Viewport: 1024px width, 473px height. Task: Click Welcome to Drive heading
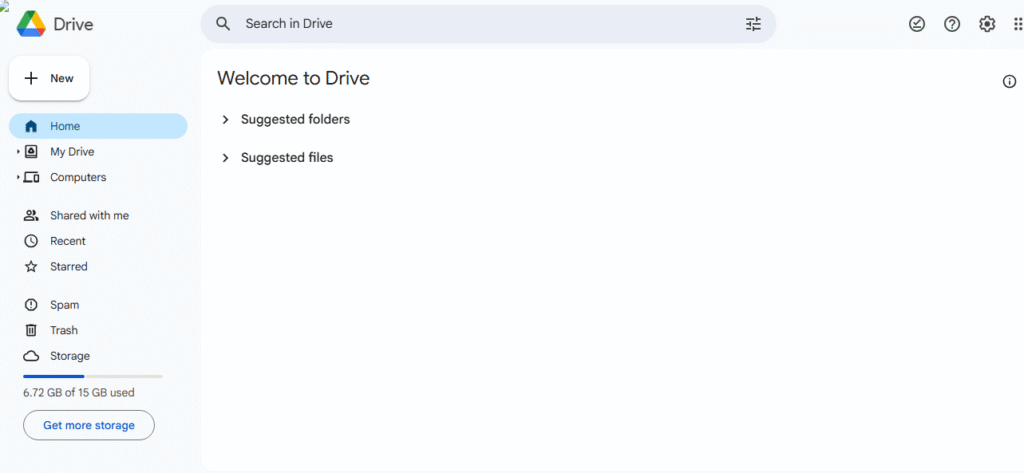pyautogui.click(x=293, y=78)
